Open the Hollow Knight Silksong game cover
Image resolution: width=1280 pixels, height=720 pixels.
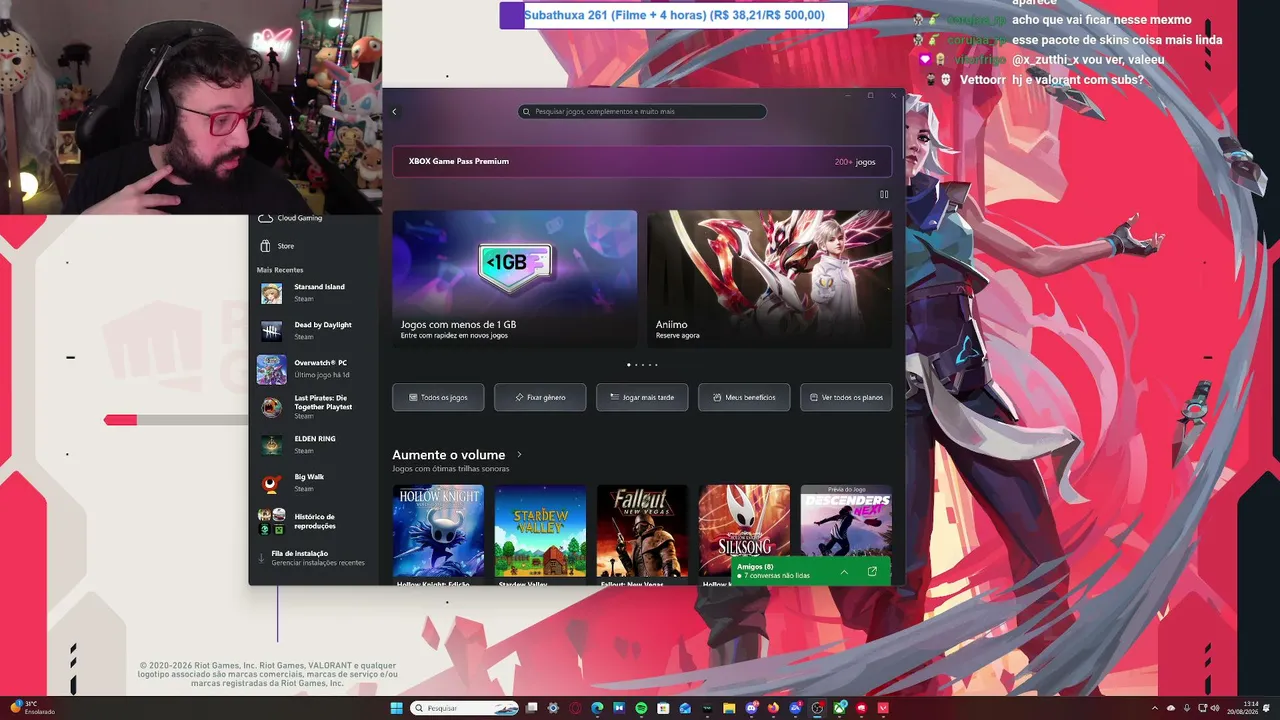tap(744, 522)
